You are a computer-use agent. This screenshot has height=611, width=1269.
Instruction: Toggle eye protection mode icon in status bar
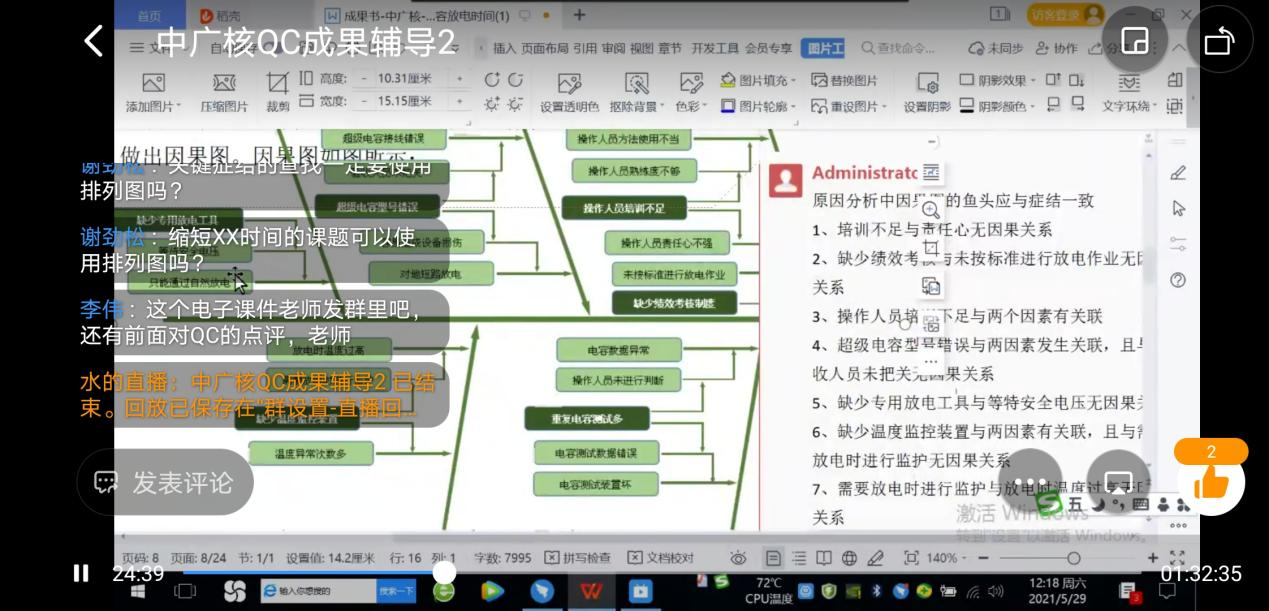coord(738,558)
